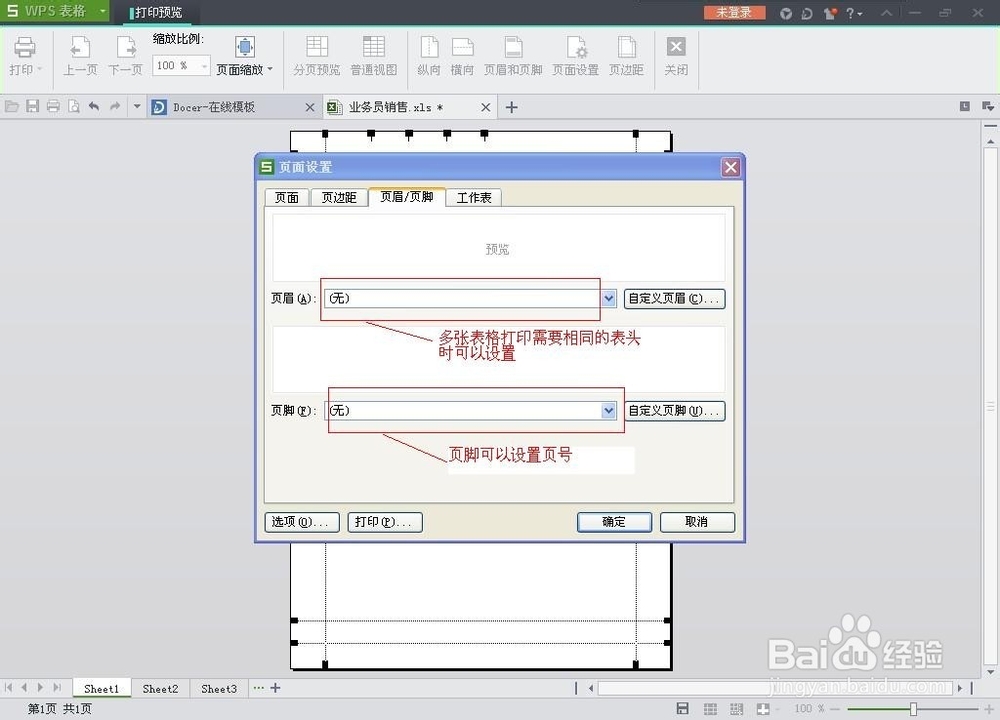Image resolution: width=1000 pixels, height=720 pixels.
Task: Click the 打印 printer icon in ribbon
Action: click(24, 48)
